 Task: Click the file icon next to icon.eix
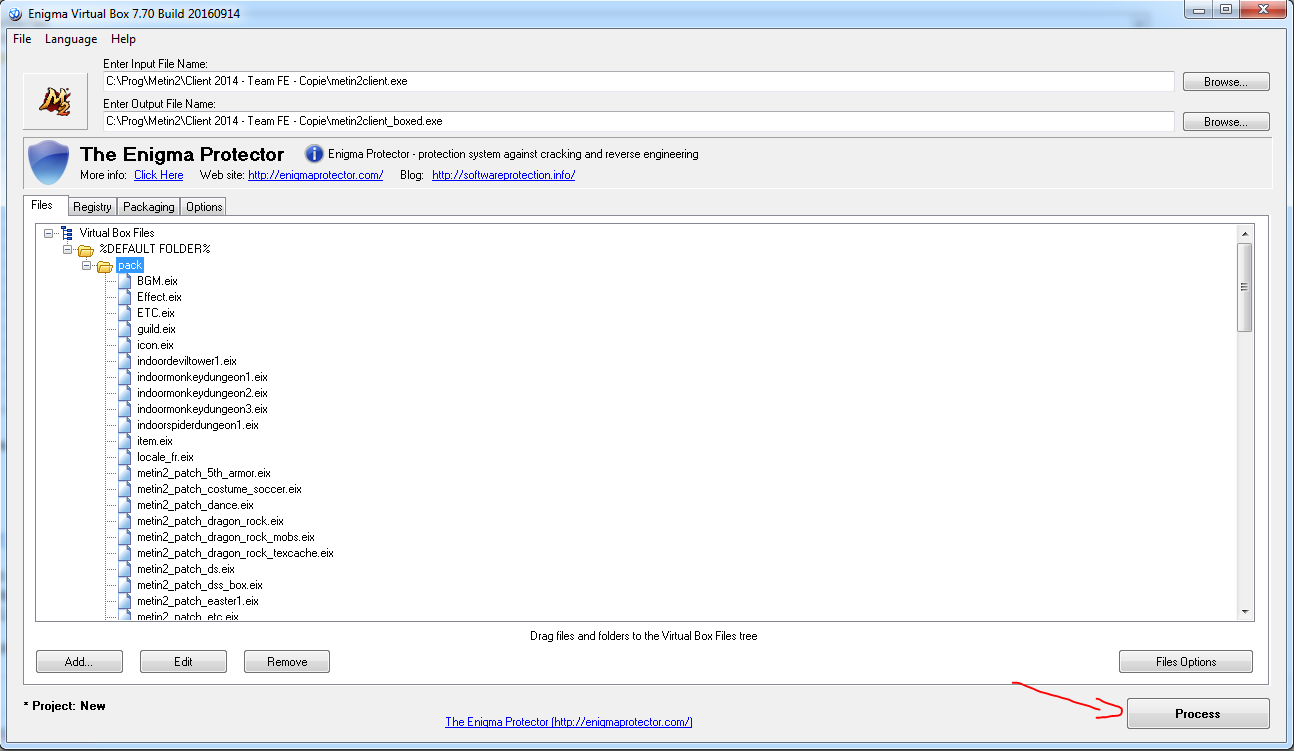pos(124,345)
